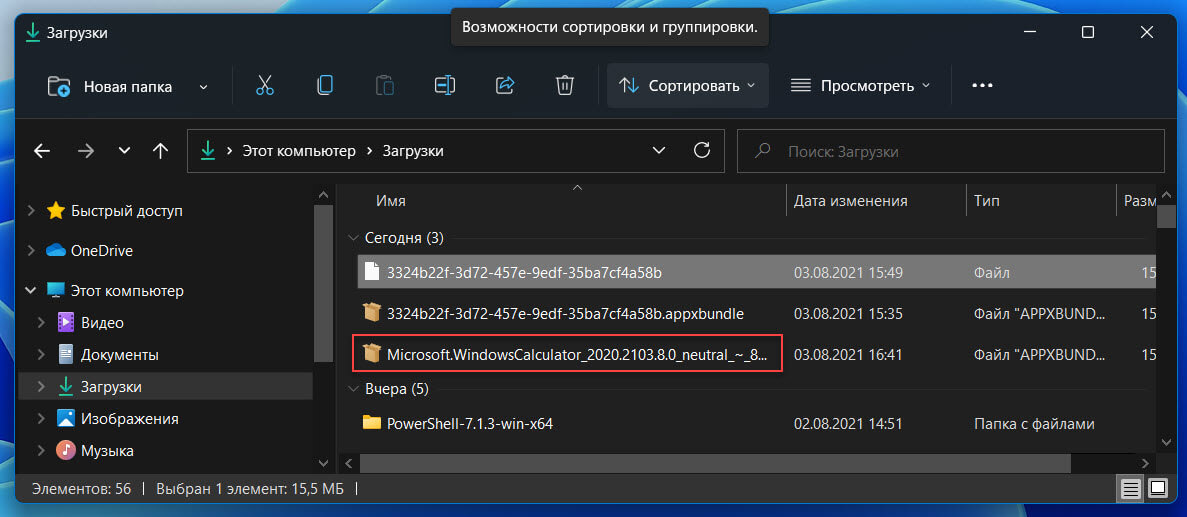This screenshot has height=517, width=1187.
Task: Click the Rename icon in toolbar
Action: coord(444,86)
